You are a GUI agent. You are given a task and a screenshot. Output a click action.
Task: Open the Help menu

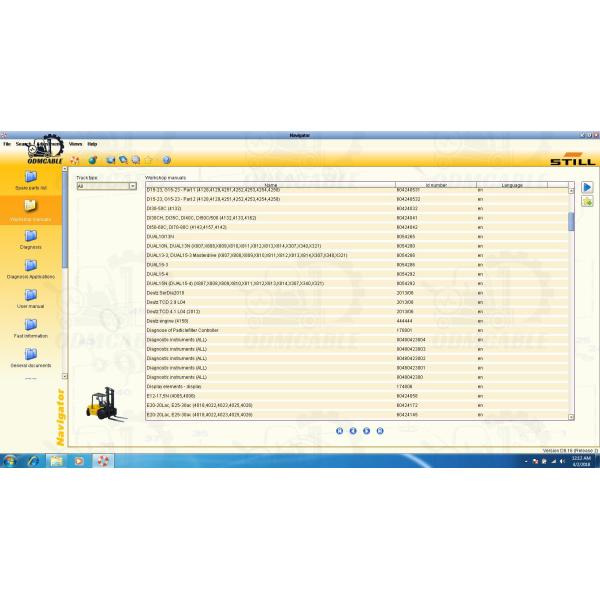[x=92, y=144]
